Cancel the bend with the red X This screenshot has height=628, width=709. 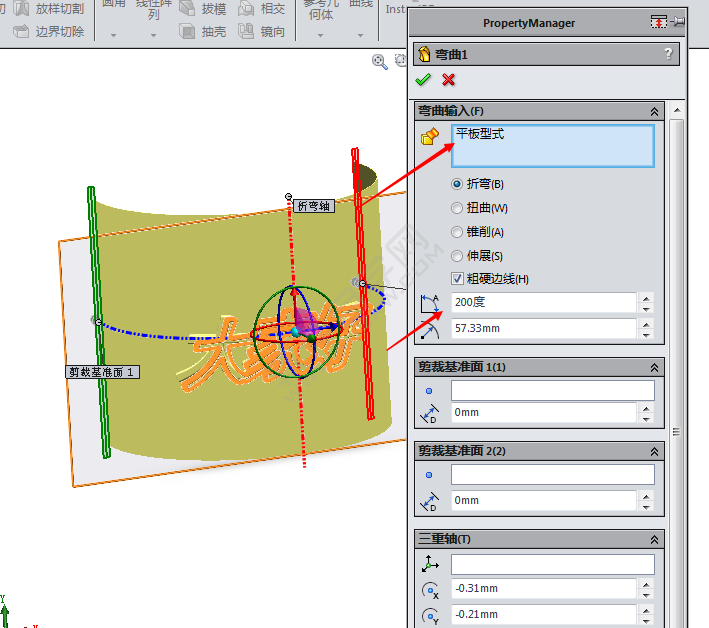point(449,80)
